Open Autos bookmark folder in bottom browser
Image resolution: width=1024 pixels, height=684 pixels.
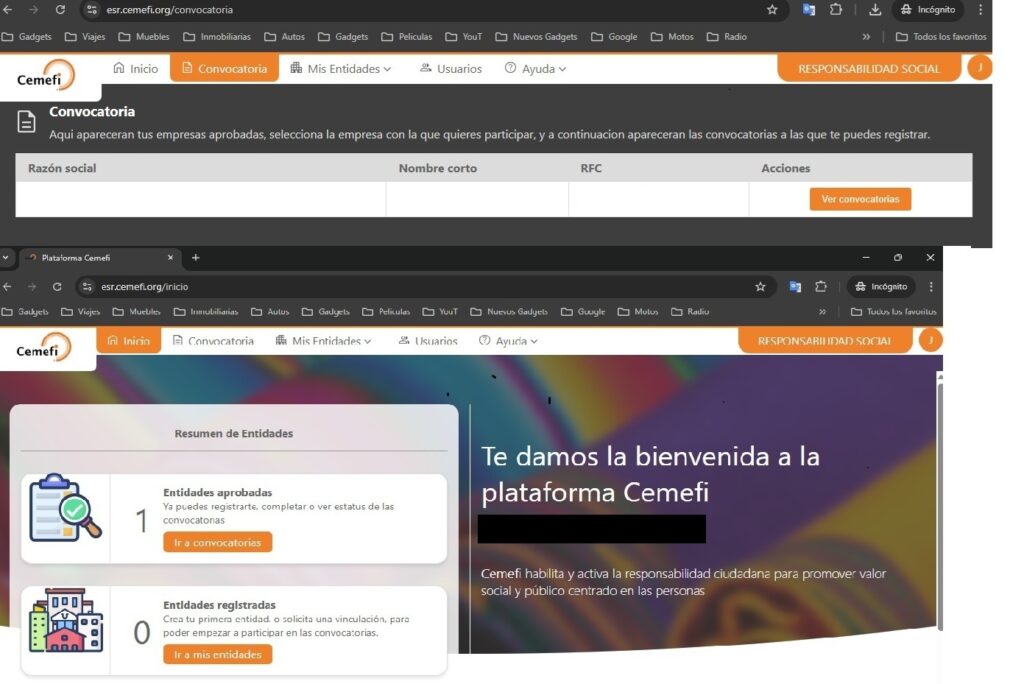(x=270, y=312)
